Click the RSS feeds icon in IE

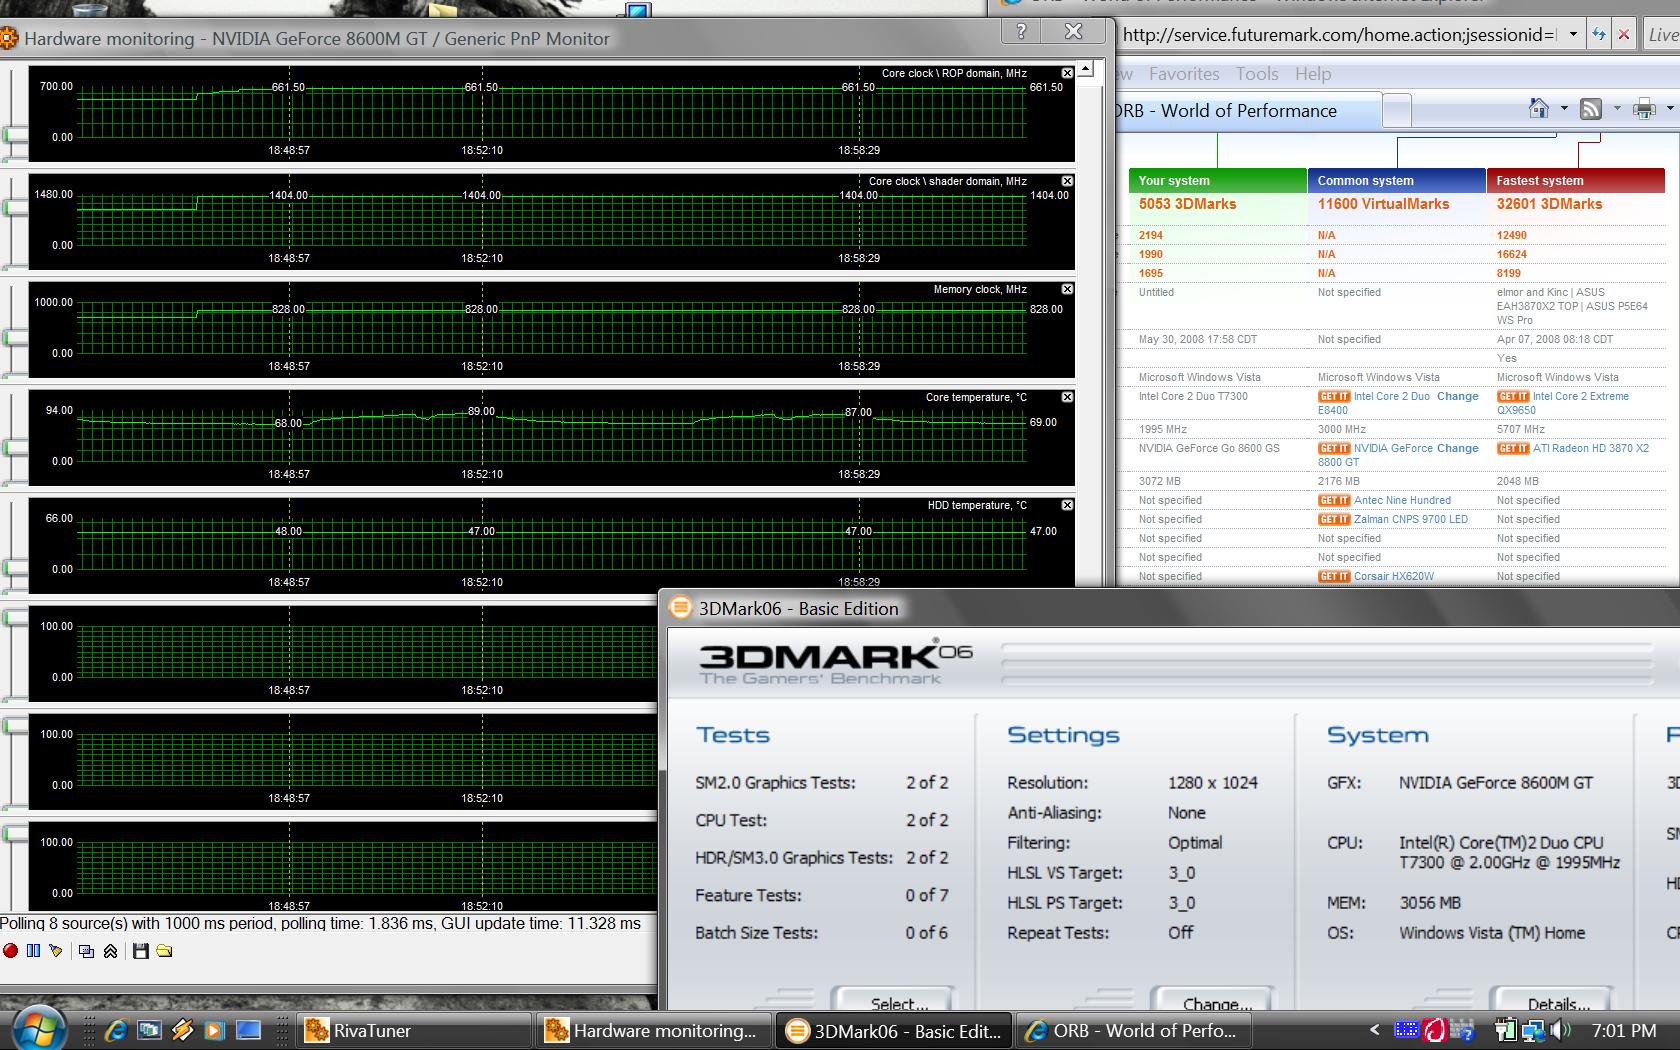pyautogui.click(x=1590, y=109)
